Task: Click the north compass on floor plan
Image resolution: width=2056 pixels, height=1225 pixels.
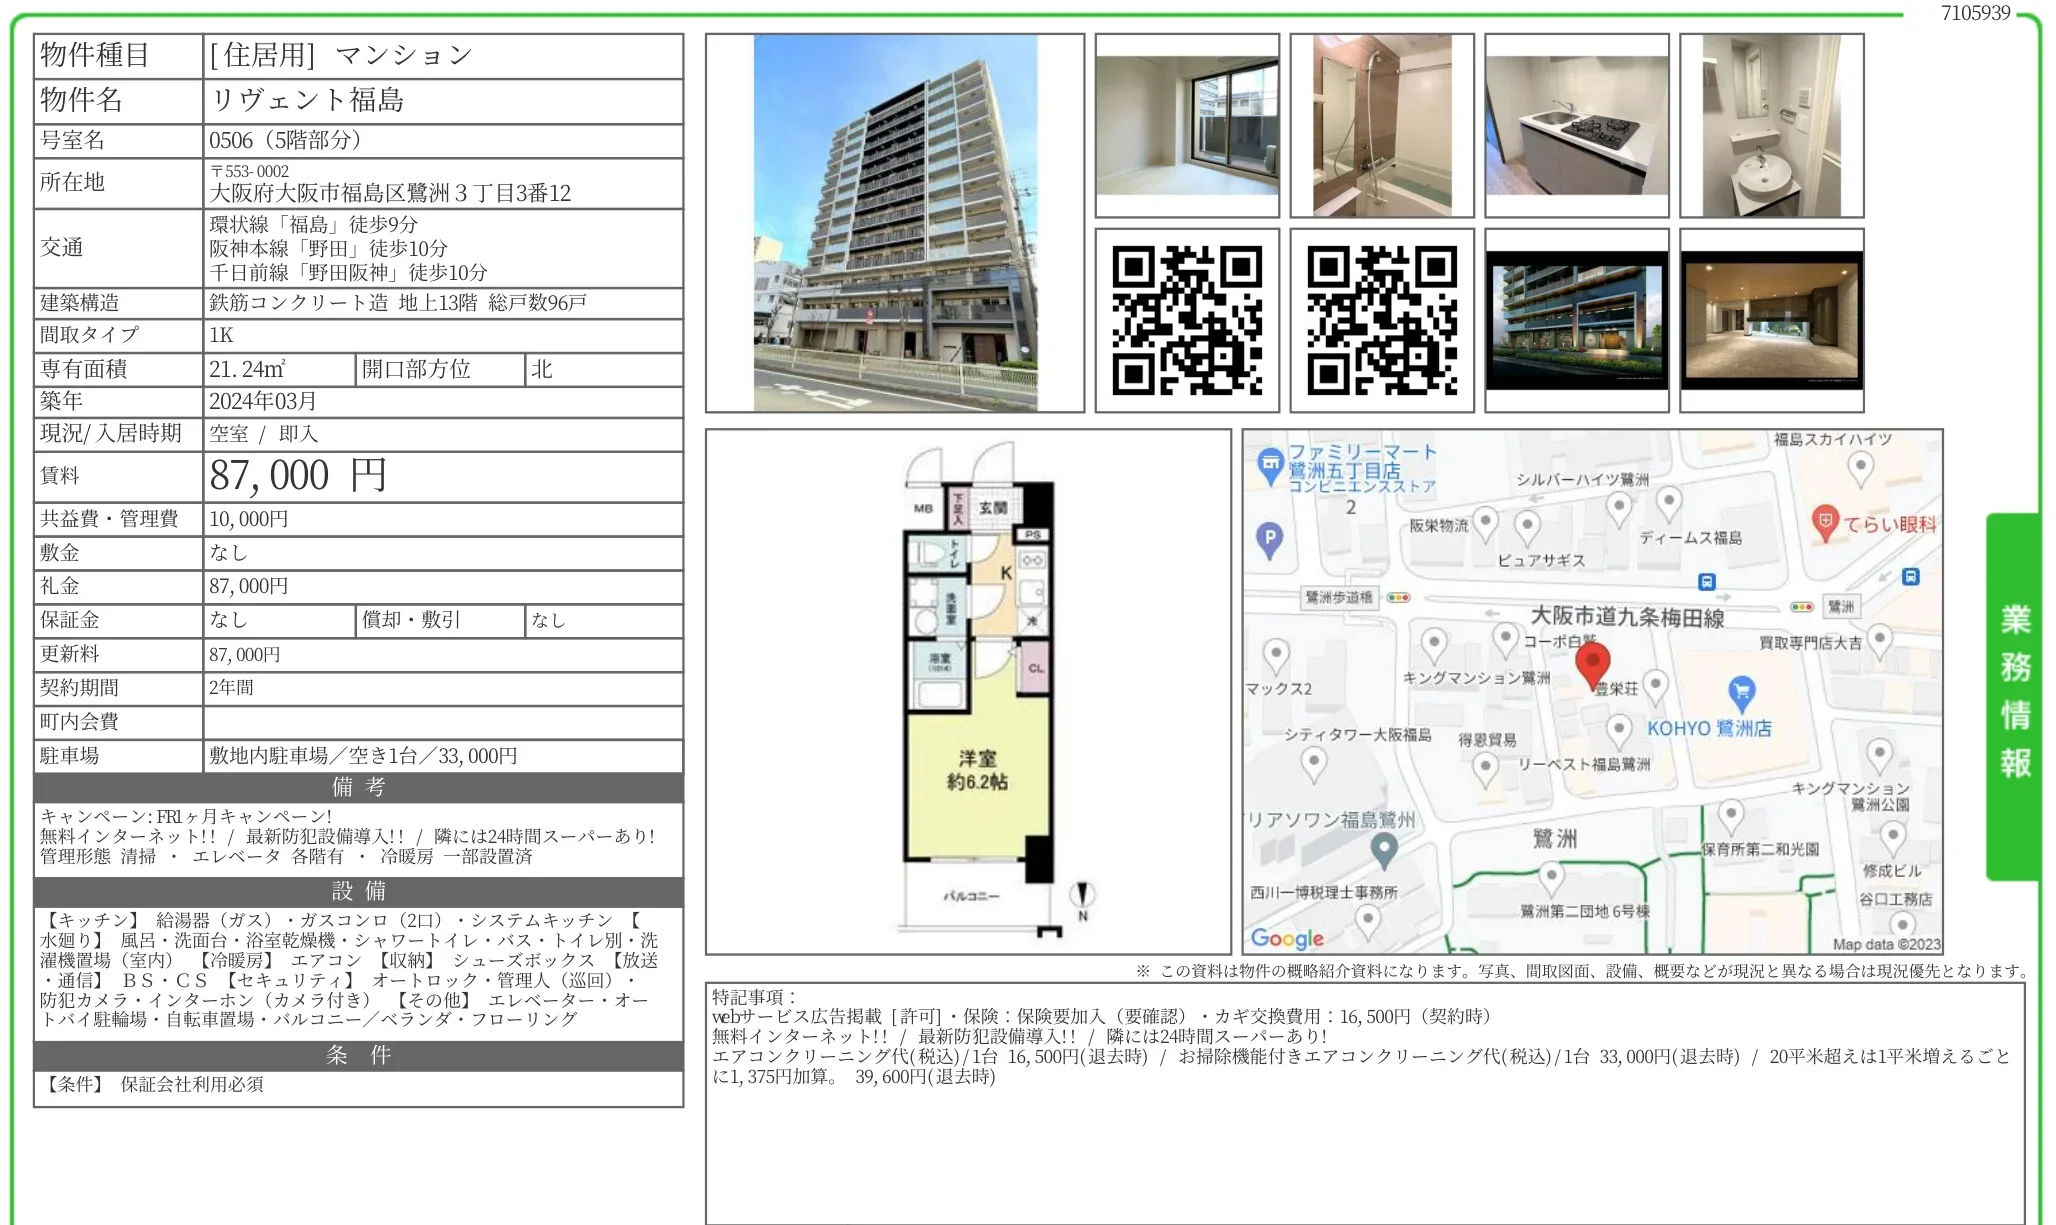Action: [1082, 895]
